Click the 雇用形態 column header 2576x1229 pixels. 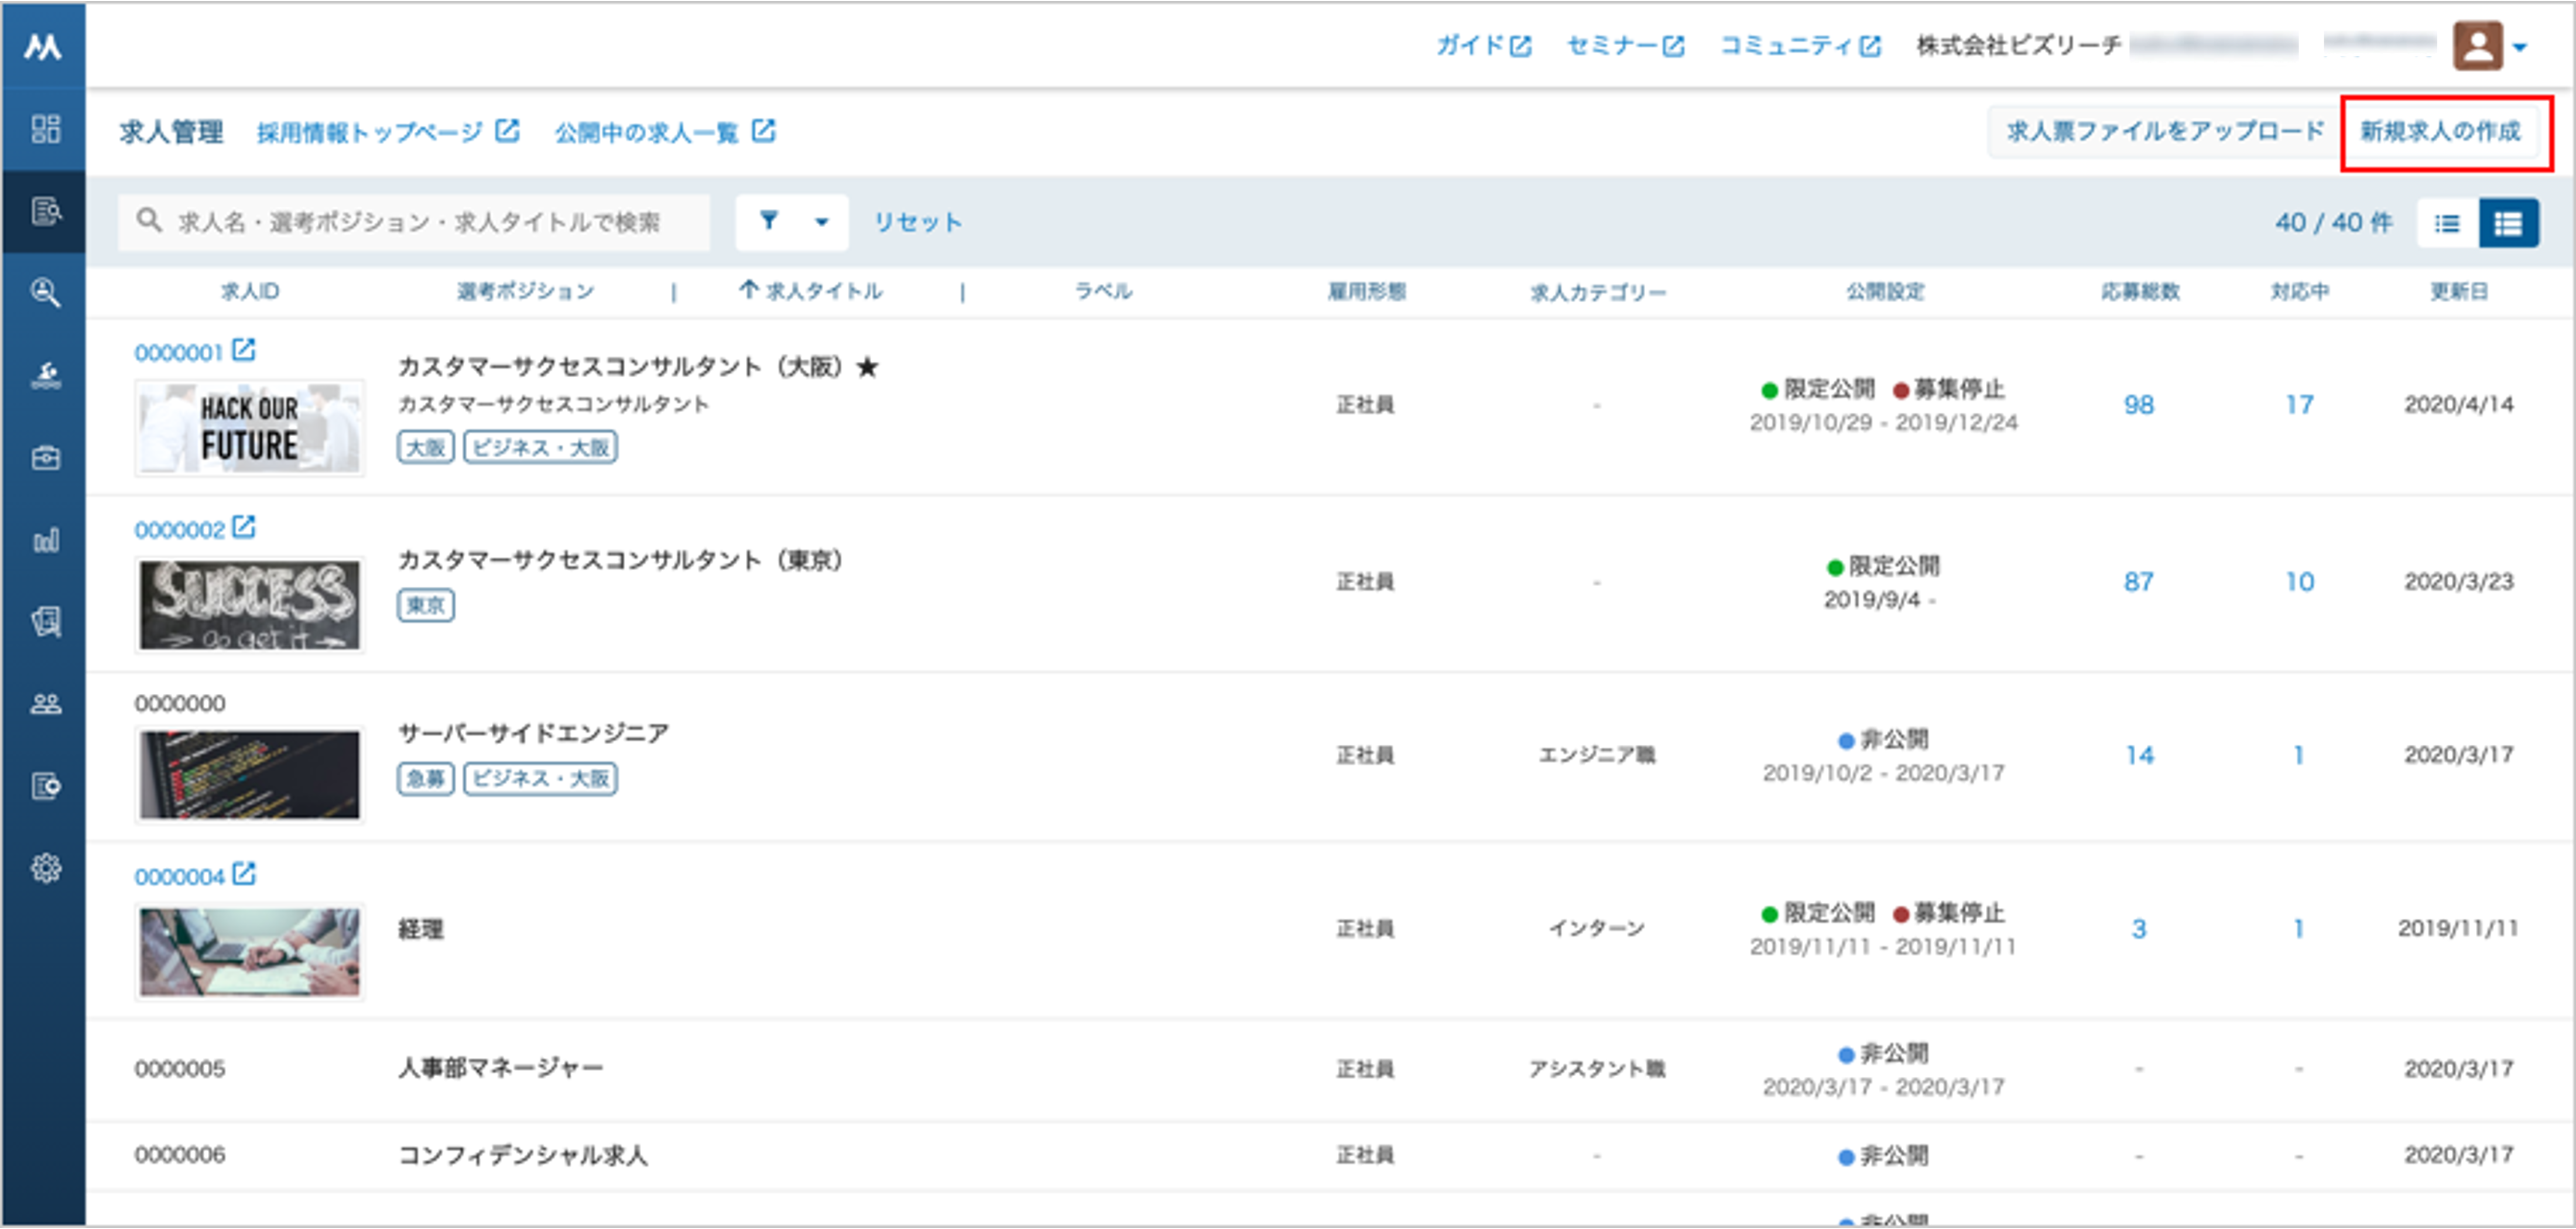click(x=1366, y=291)
